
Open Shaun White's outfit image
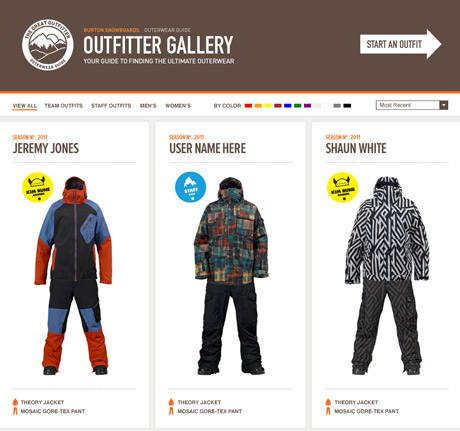click(x=387, y=276)
